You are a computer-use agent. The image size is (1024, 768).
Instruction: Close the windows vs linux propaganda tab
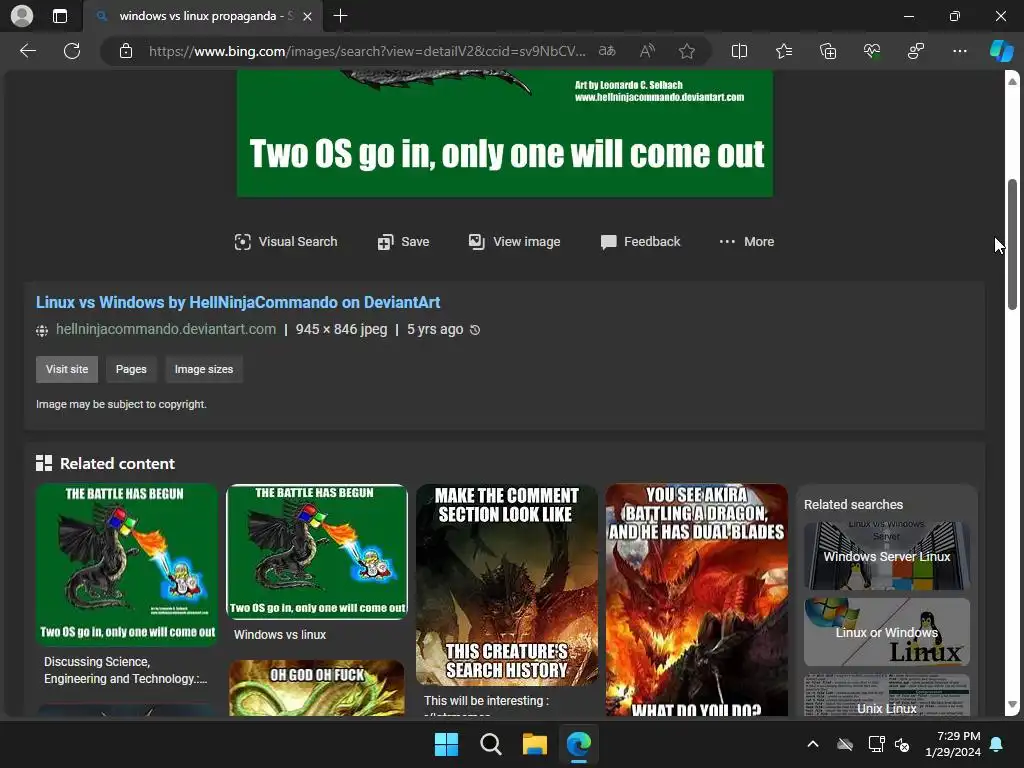(x=308, y=16)
